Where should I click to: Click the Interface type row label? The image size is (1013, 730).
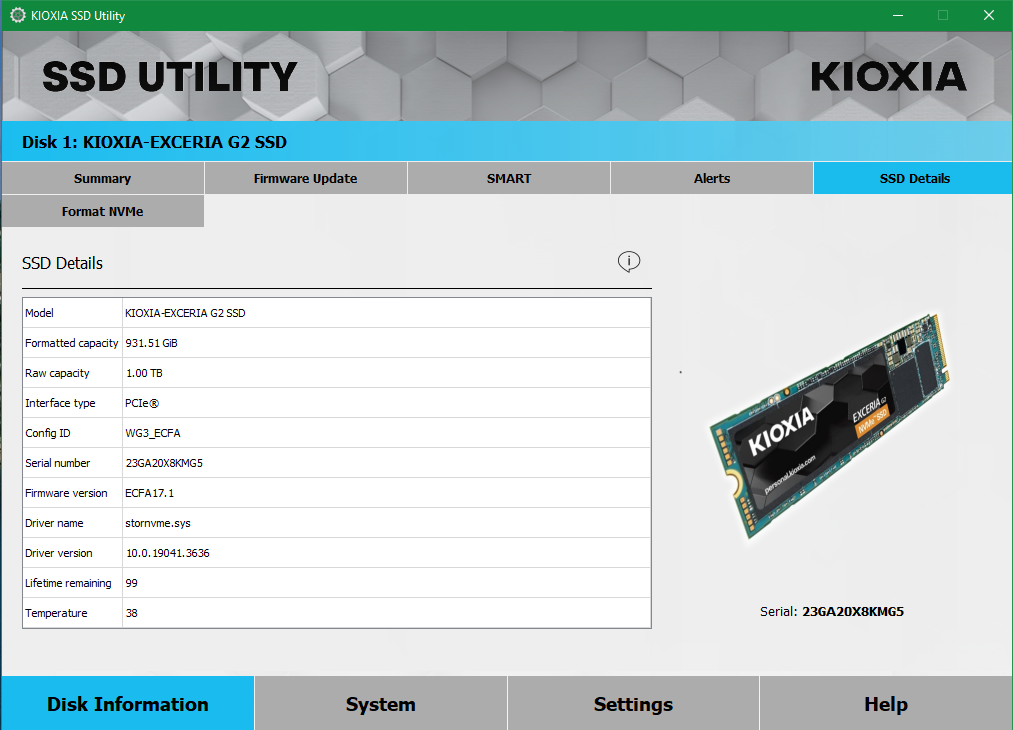click(60, 403)
